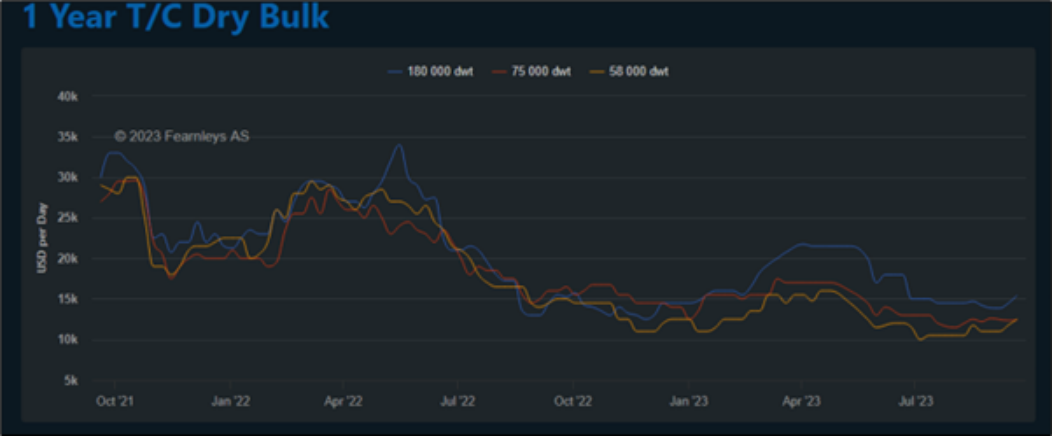Select the Apr '23 date label
The width and height of the screenshot is (1052, 436).
[801, 400]
